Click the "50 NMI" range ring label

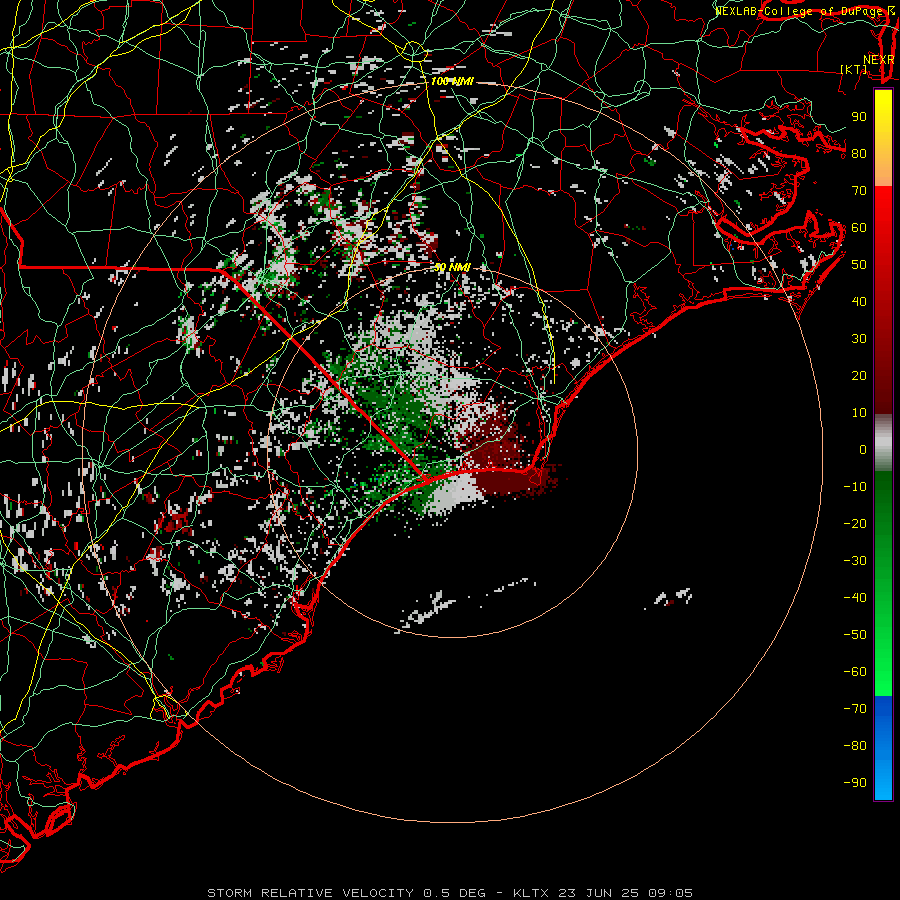(452, 267)
